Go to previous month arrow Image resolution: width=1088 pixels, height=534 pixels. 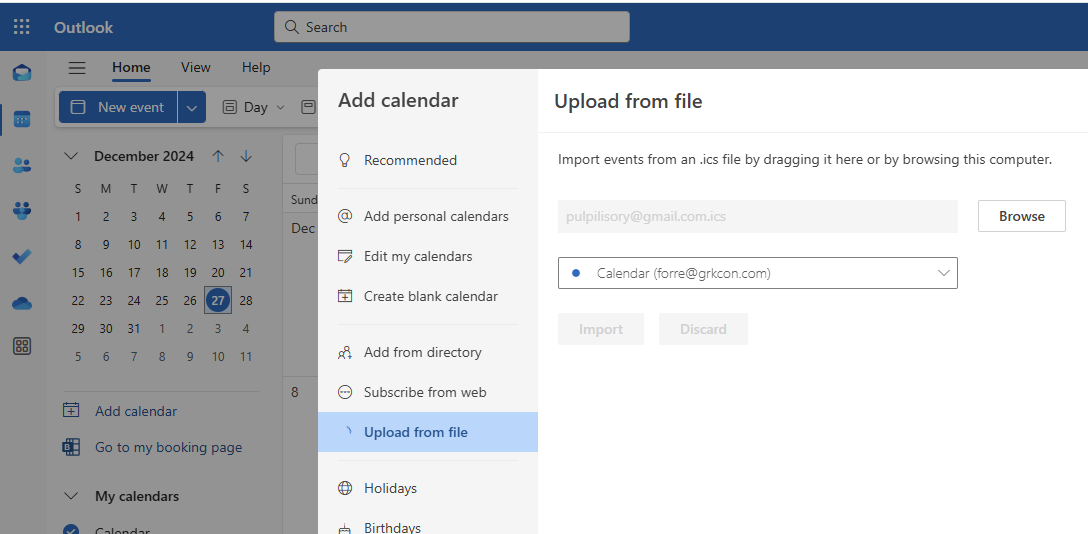[218, 156]
